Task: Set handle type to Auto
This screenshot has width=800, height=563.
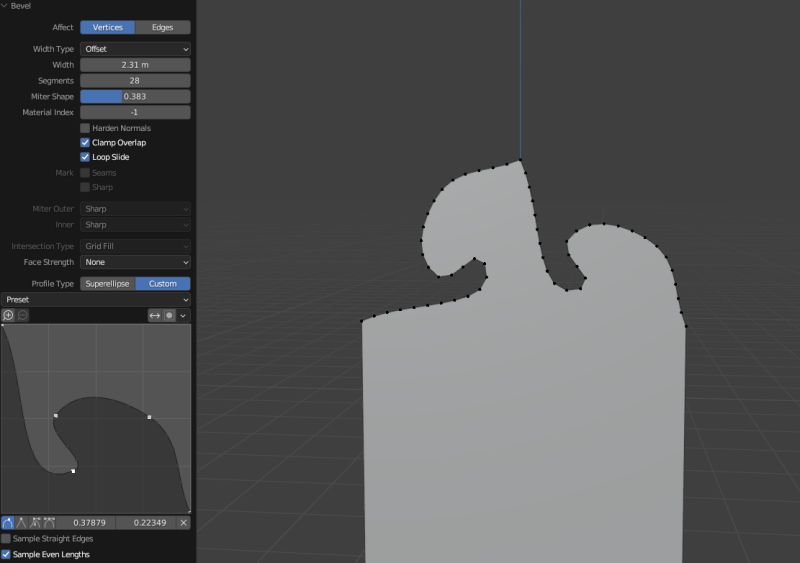Action: coord(8,523)
